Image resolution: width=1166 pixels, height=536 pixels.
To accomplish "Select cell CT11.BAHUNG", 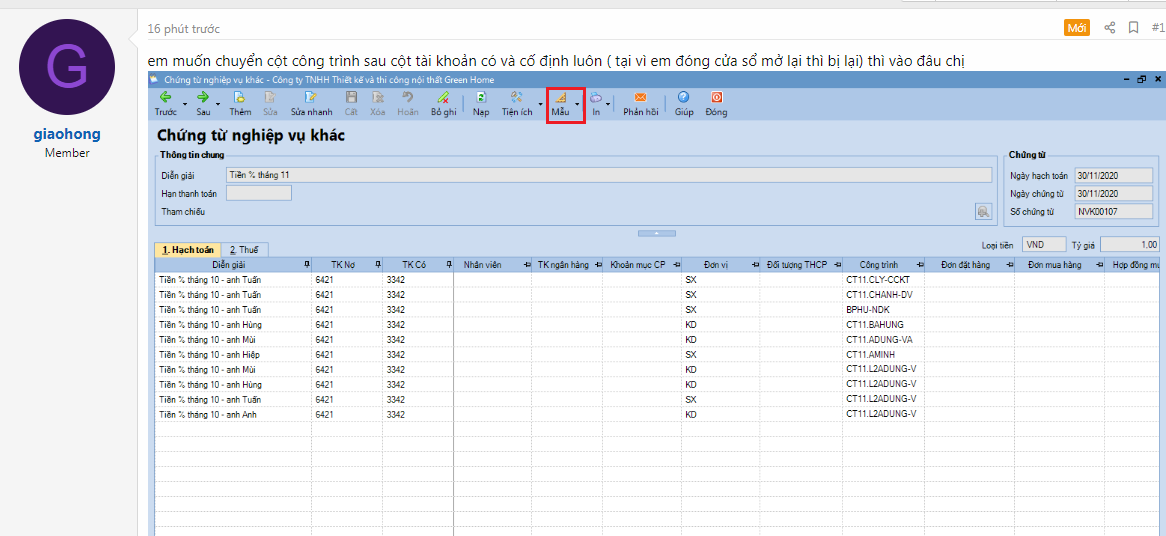I will 883,324.
